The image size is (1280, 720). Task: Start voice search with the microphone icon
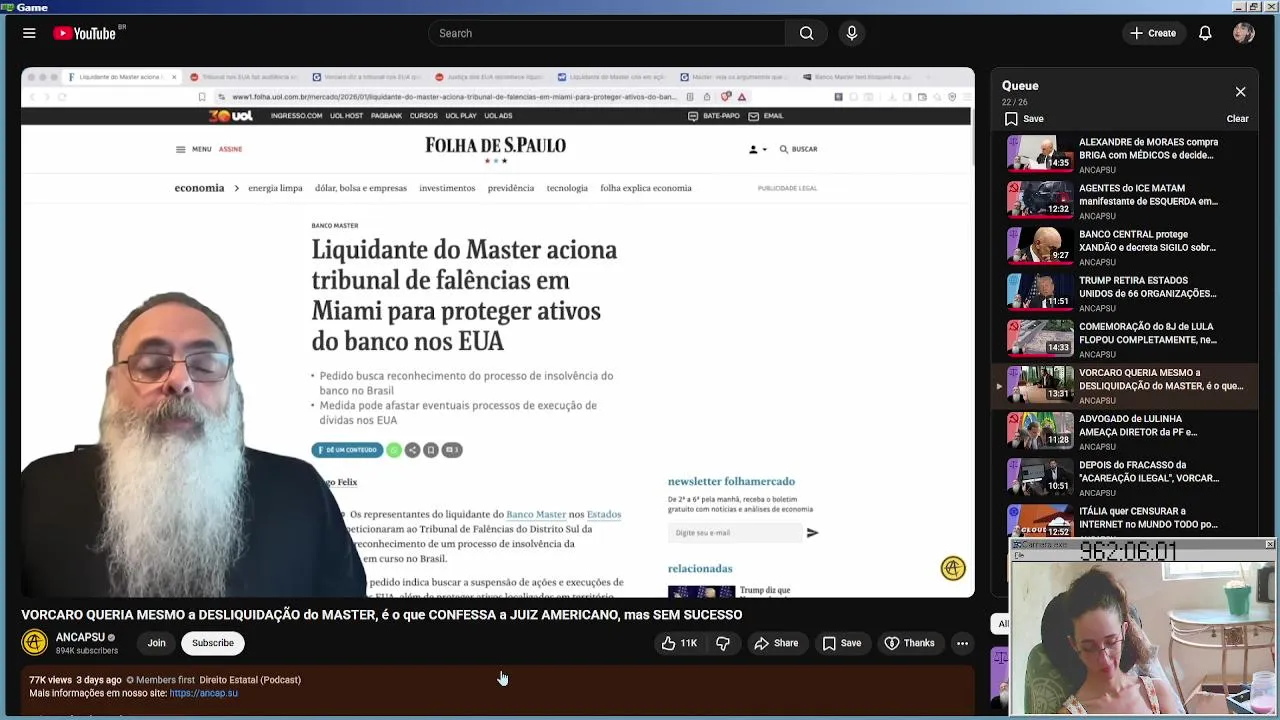852,33
